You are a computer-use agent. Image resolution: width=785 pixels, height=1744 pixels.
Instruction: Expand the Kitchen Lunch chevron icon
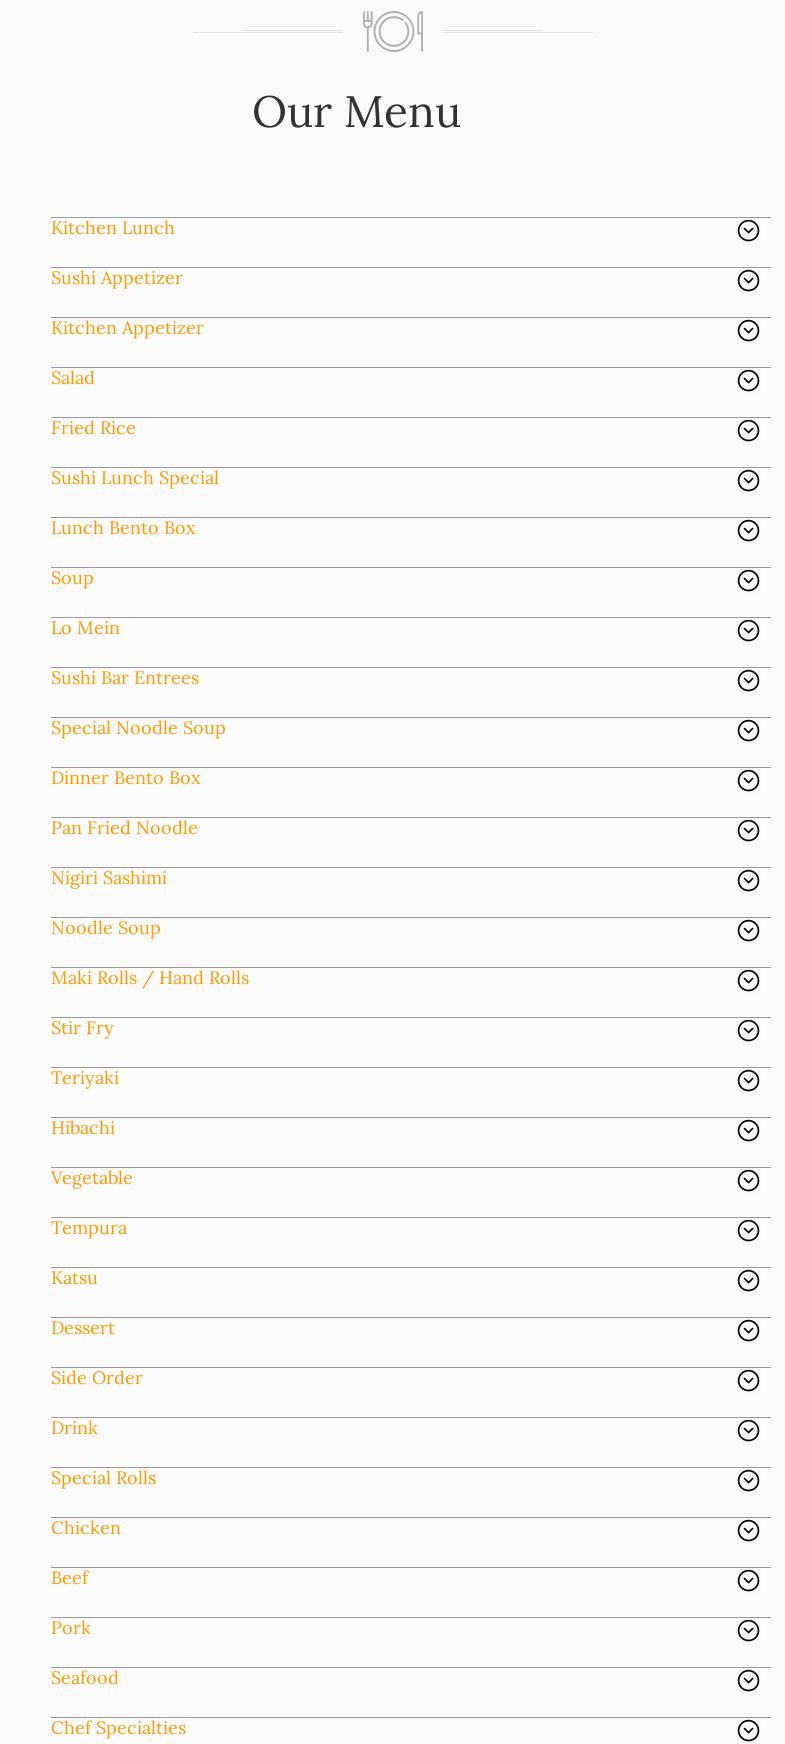pyautogui.click(x=748, y=231)
